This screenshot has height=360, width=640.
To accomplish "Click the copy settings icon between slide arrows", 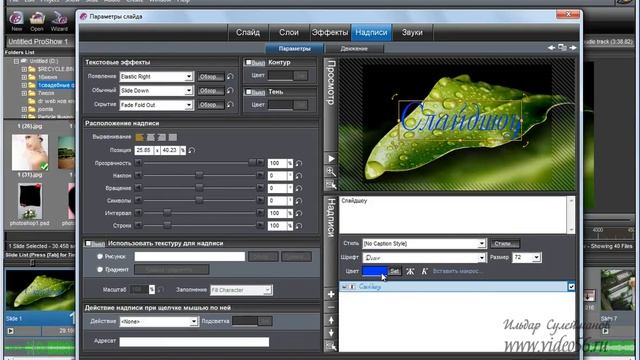I will [562, 48].
